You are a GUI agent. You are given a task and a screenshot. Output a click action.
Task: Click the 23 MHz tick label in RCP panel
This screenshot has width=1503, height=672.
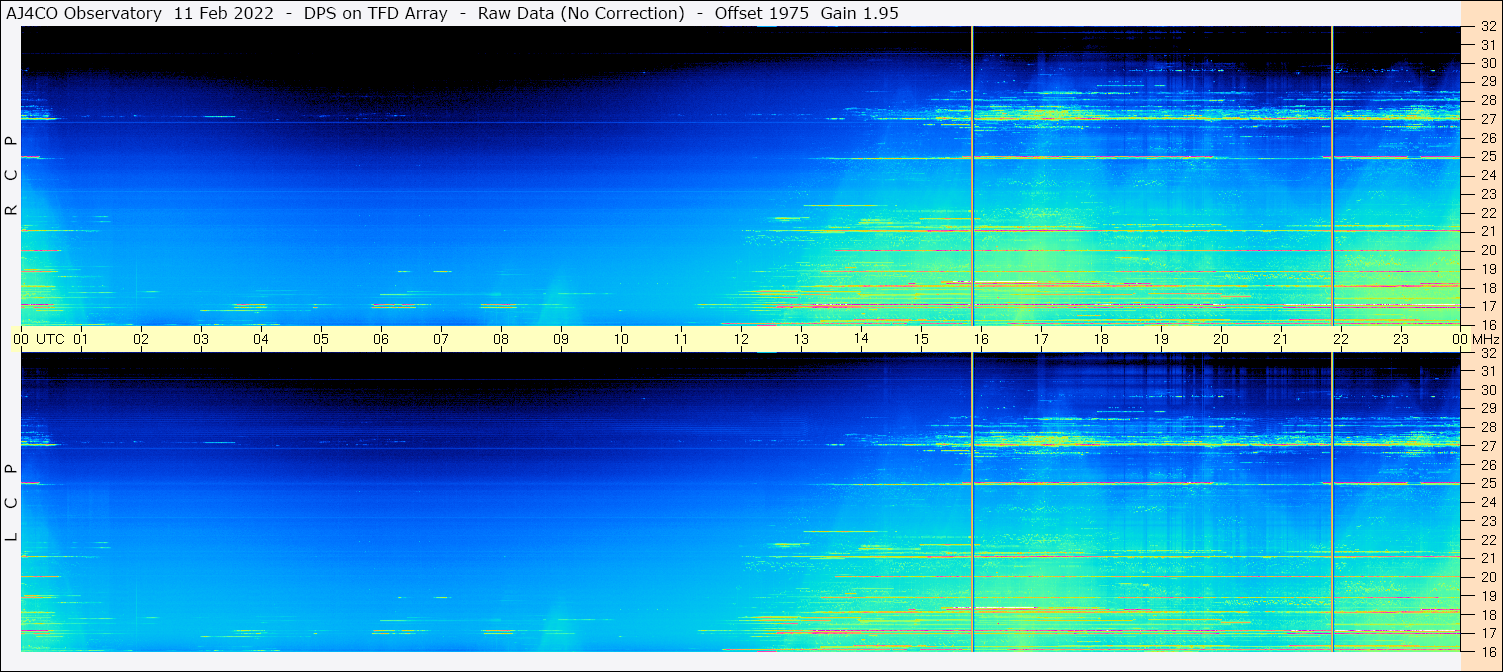point(1488,194)
